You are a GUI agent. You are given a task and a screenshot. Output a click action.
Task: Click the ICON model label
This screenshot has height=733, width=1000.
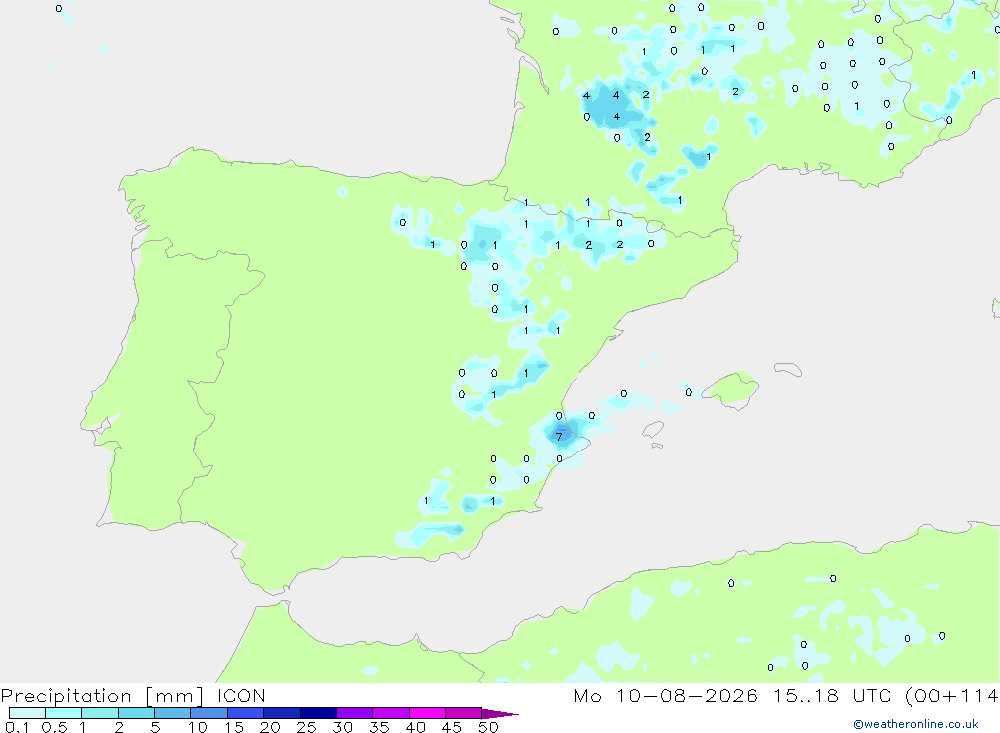[240, 695]
